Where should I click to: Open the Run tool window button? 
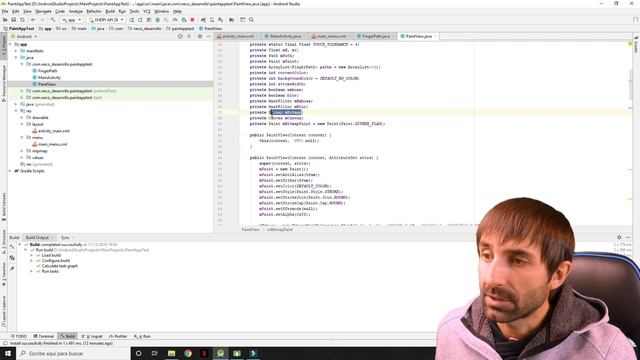tap(142, 336)
